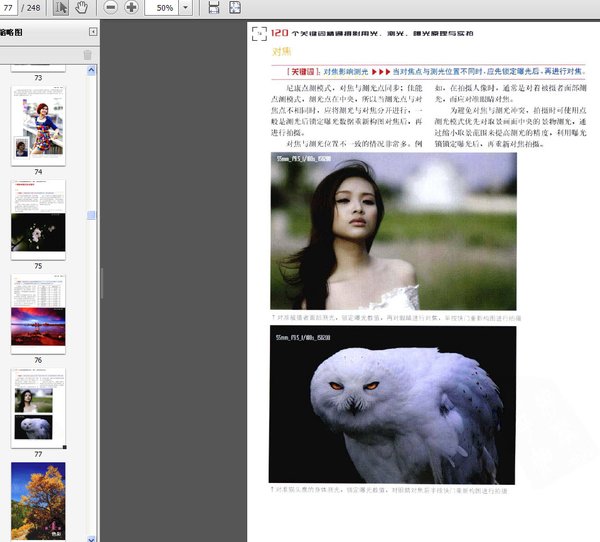Fit one full page icon
This screenshot has height=542, width=600.
(235, 8)
